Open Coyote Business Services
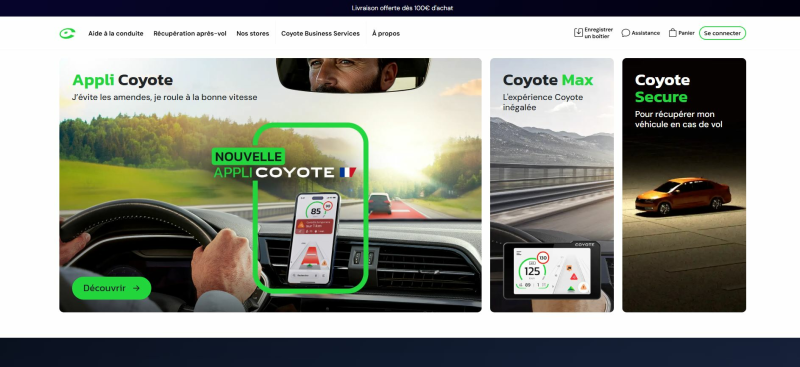 pos(320,34)
